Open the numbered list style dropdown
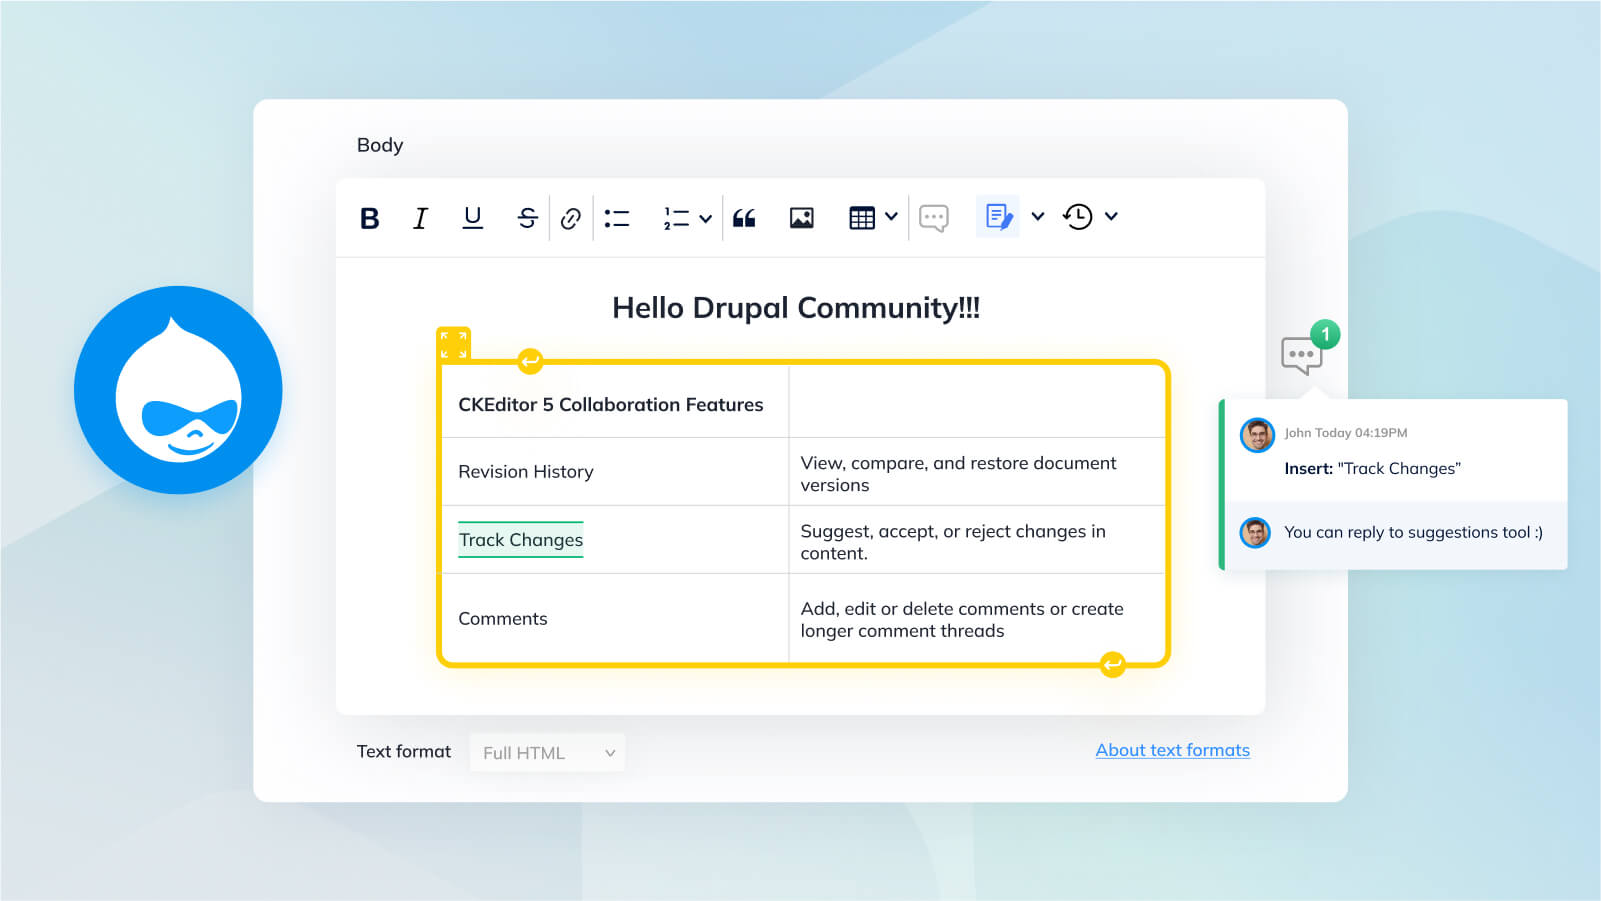Viewport: 1601px width, 901px height. coord(705,218)
